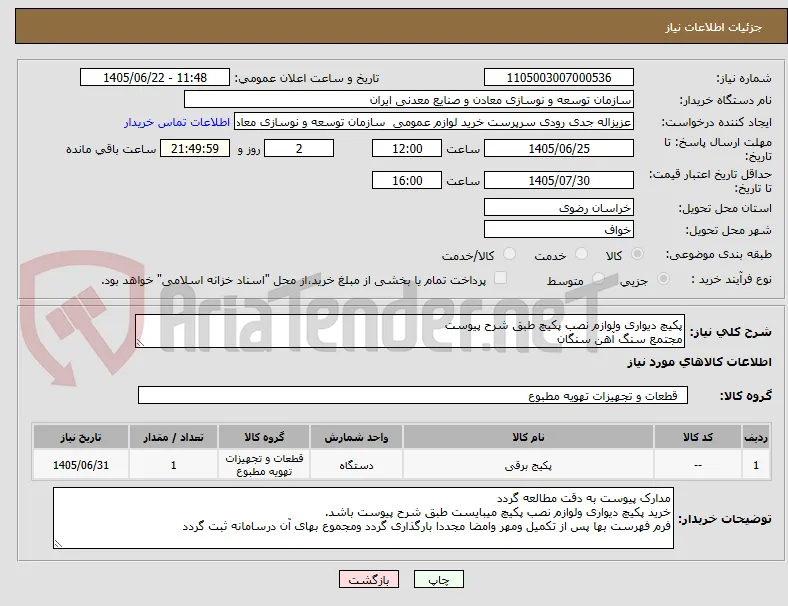Select the خدمت radio button
Image resolution: width=788 pixels, height=606 pixels.
point(581,254)
